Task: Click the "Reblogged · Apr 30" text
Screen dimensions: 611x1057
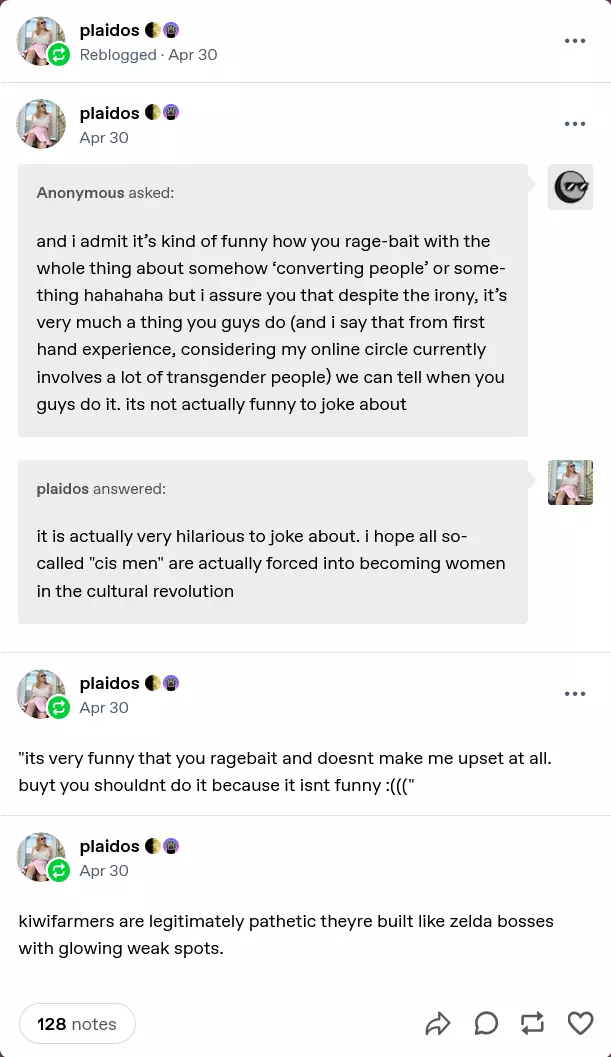Action: pyautogui.click(x=148, y=54)
